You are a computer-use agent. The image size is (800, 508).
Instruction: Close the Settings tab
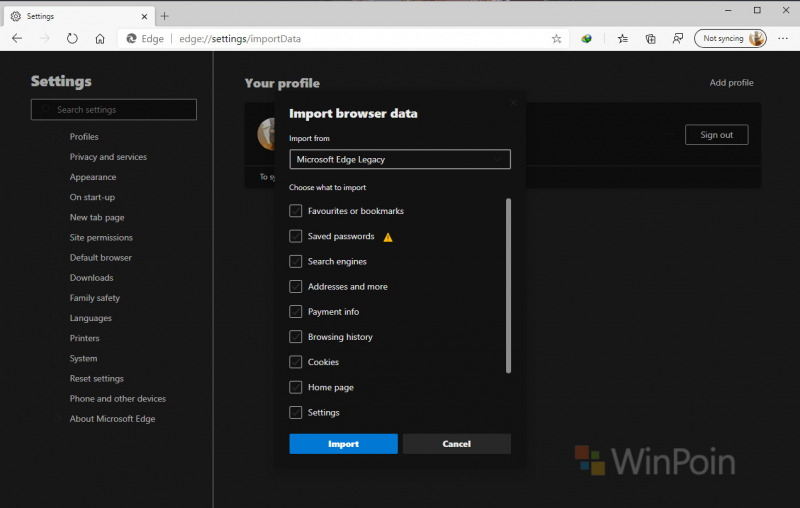point(144,16)
